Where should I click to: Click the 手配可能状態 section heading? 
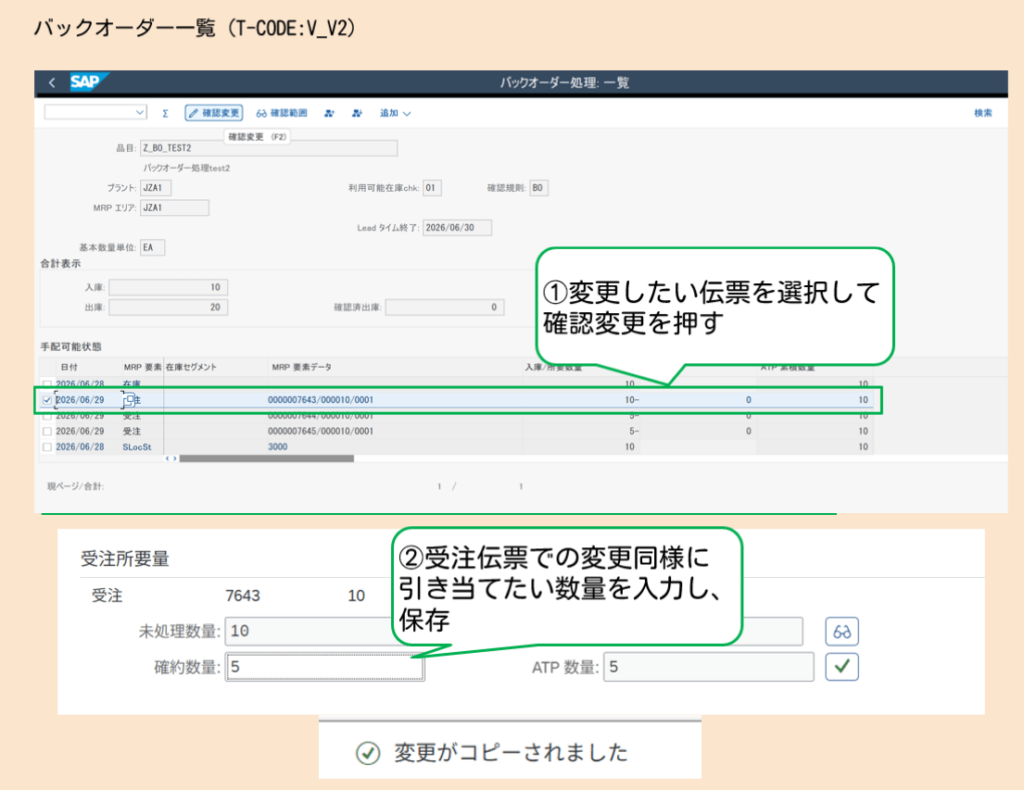[x=71, y=347]
